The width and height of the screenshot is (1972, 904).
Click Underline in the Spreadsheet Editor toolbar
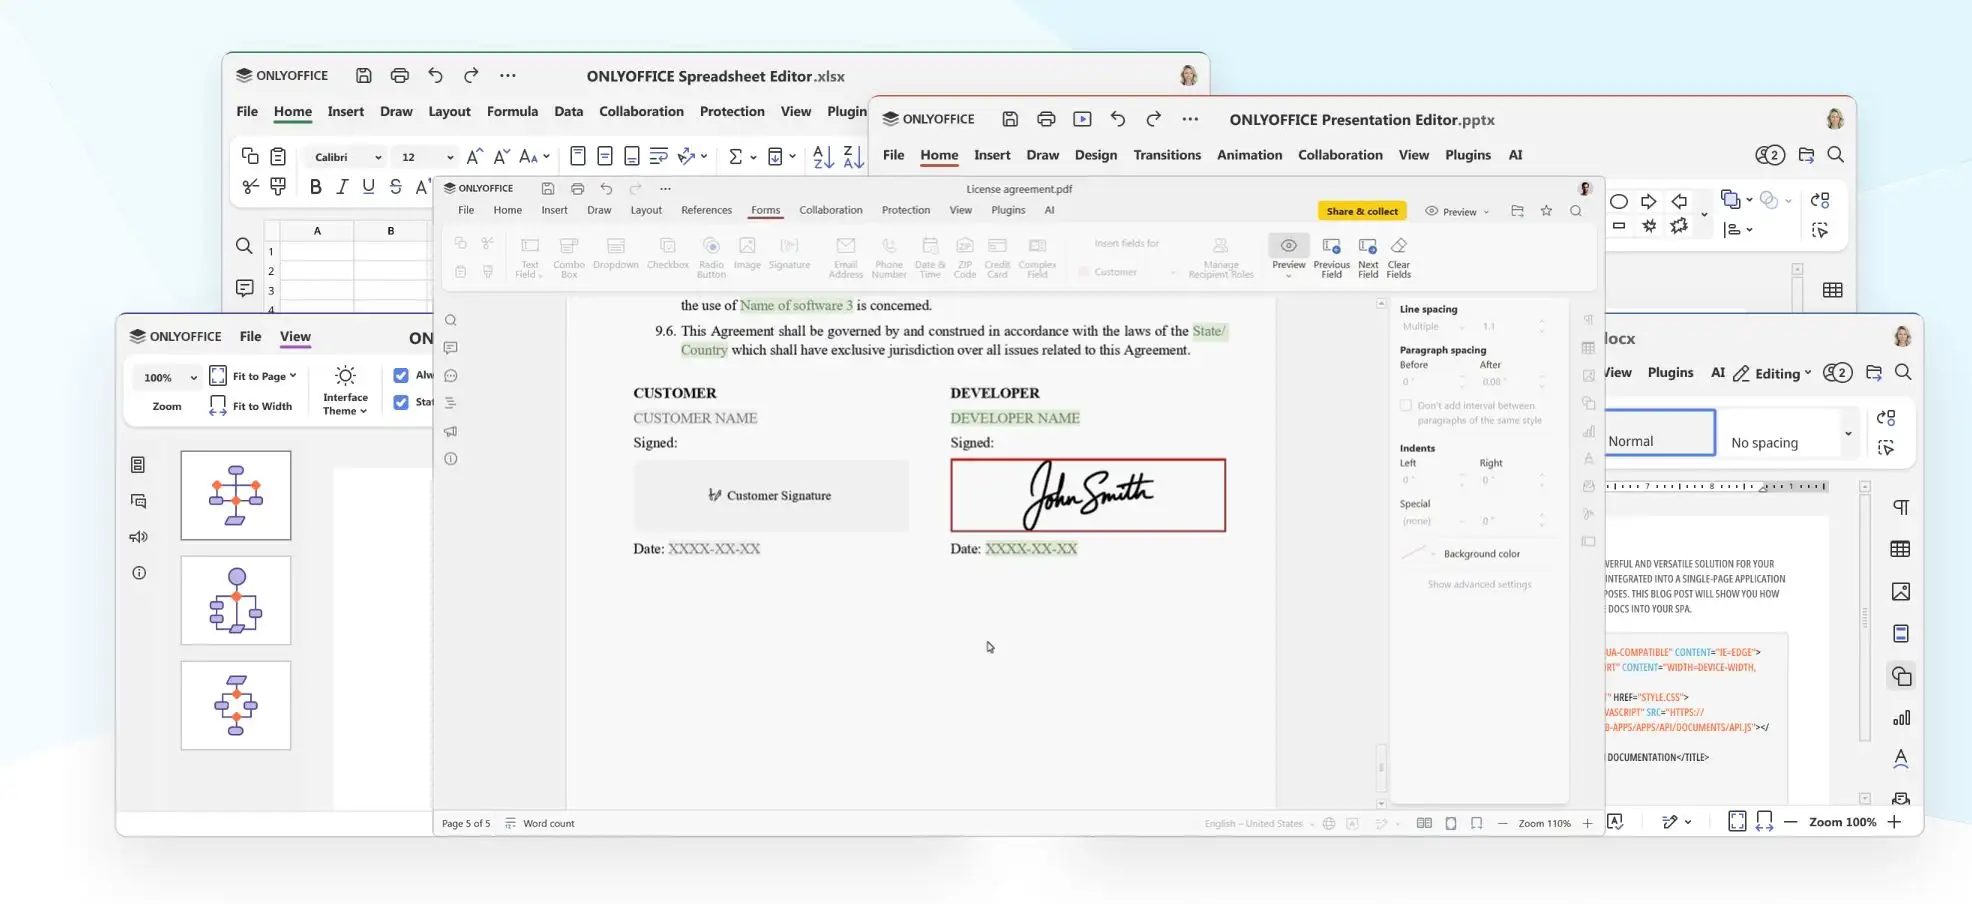pyautogui.click(x=368, y=186)
